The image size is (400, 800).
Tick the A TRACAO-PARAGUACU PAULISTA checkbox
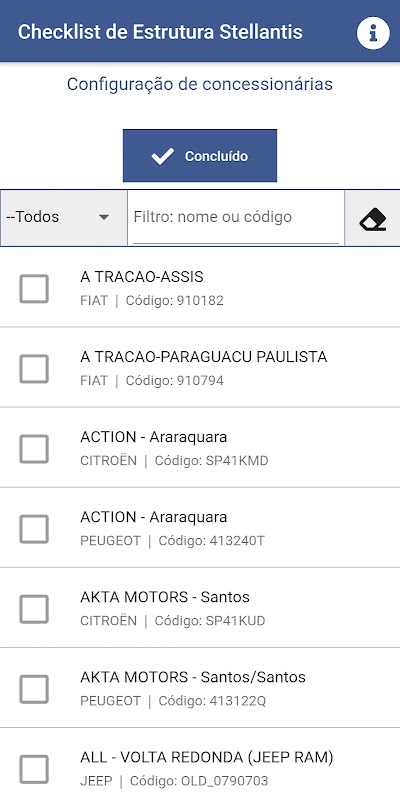coord(34,369)
